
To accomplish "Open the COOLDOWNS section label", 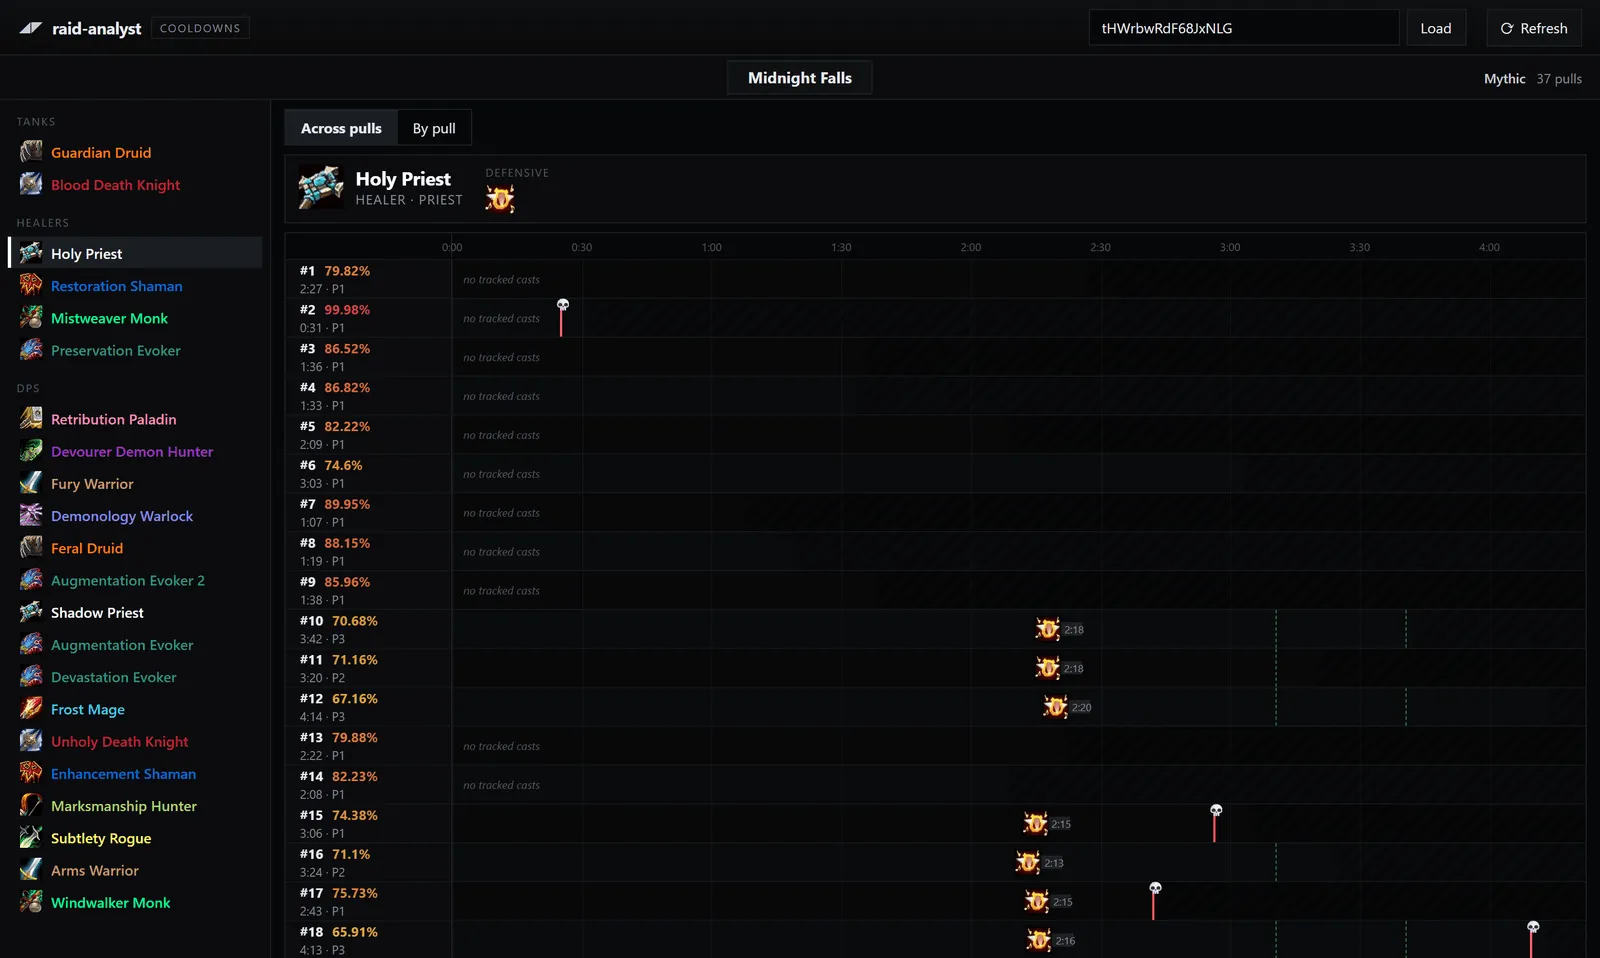I will (200, 28).
